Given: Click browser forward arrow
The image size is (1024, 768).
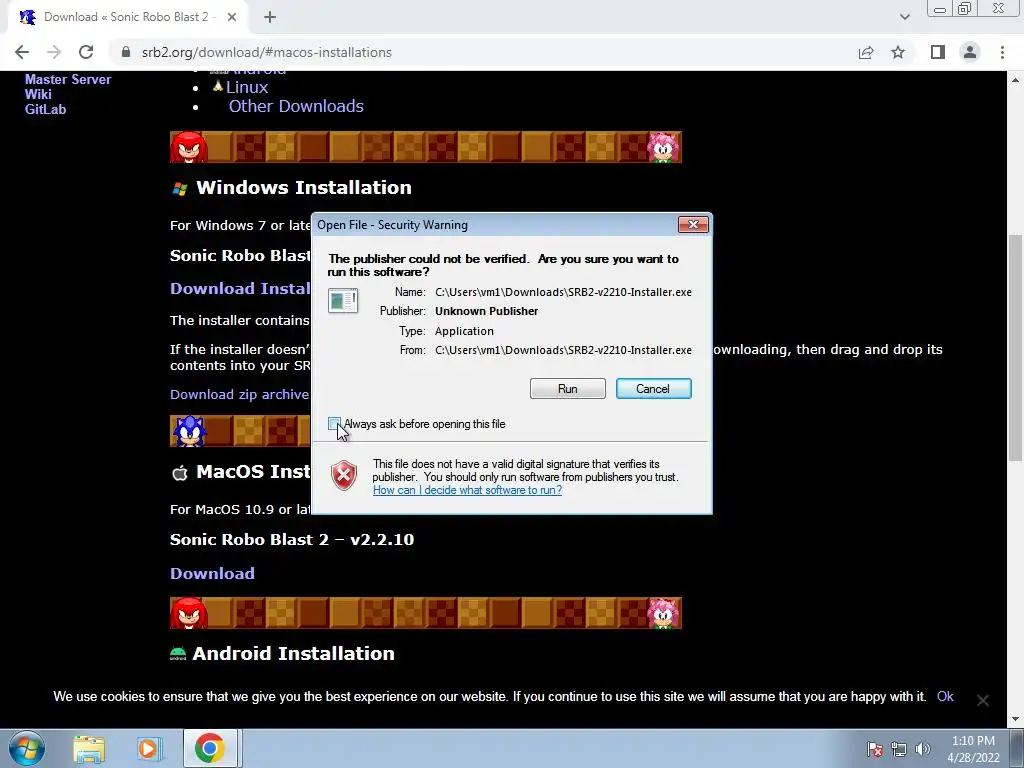Looking at the screenshot, I should [54, 52].
